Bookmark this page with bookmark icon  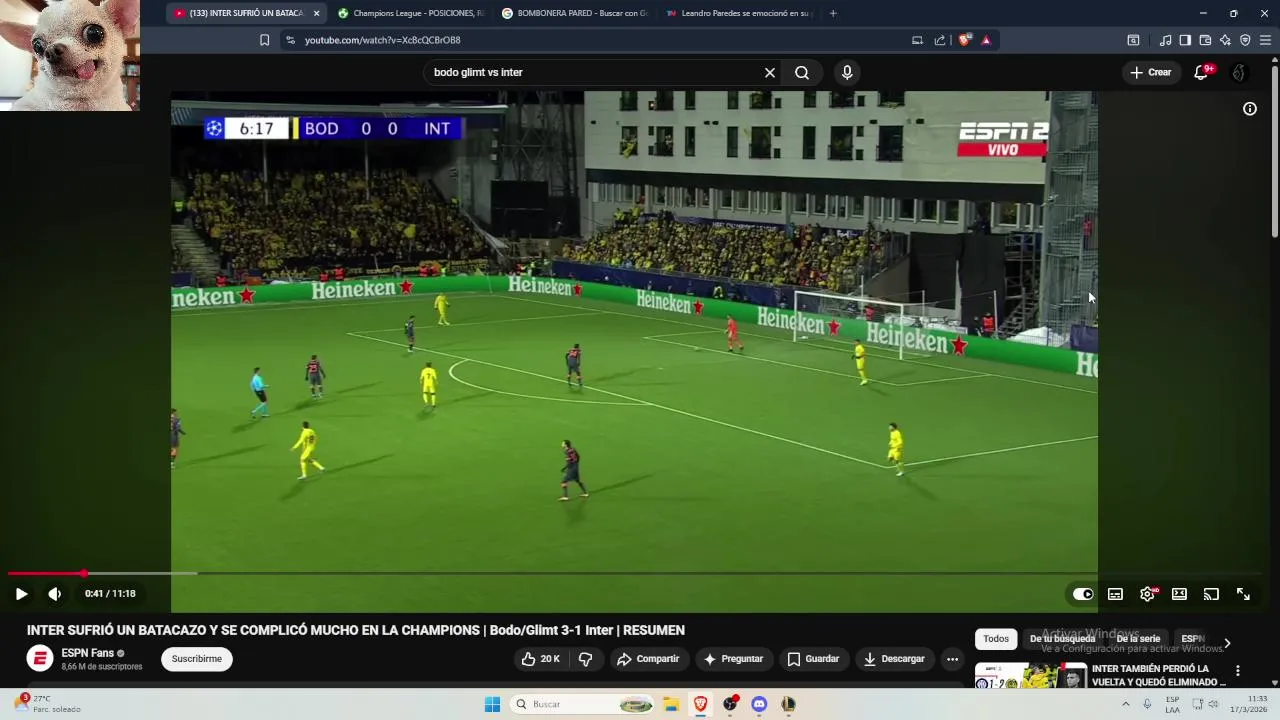(x=264, y=40)
